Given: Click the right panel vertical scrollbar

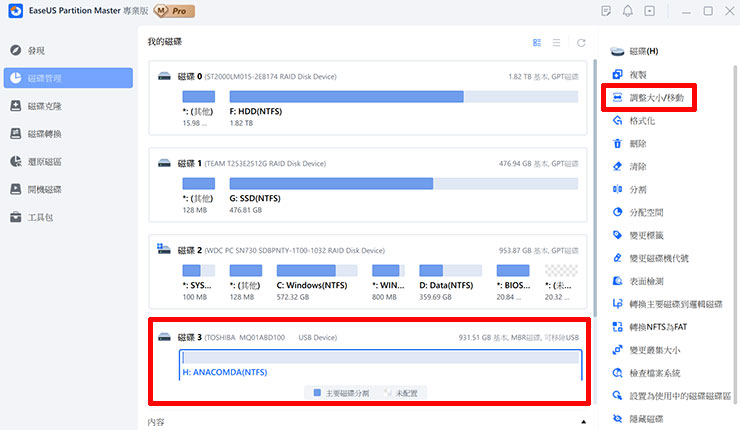Looking at the screenshot, I should (735, 236).
